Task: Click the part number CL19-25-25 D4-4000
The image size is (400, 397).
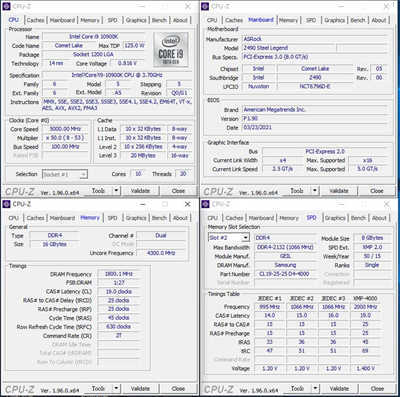Action: click(285, 274)
